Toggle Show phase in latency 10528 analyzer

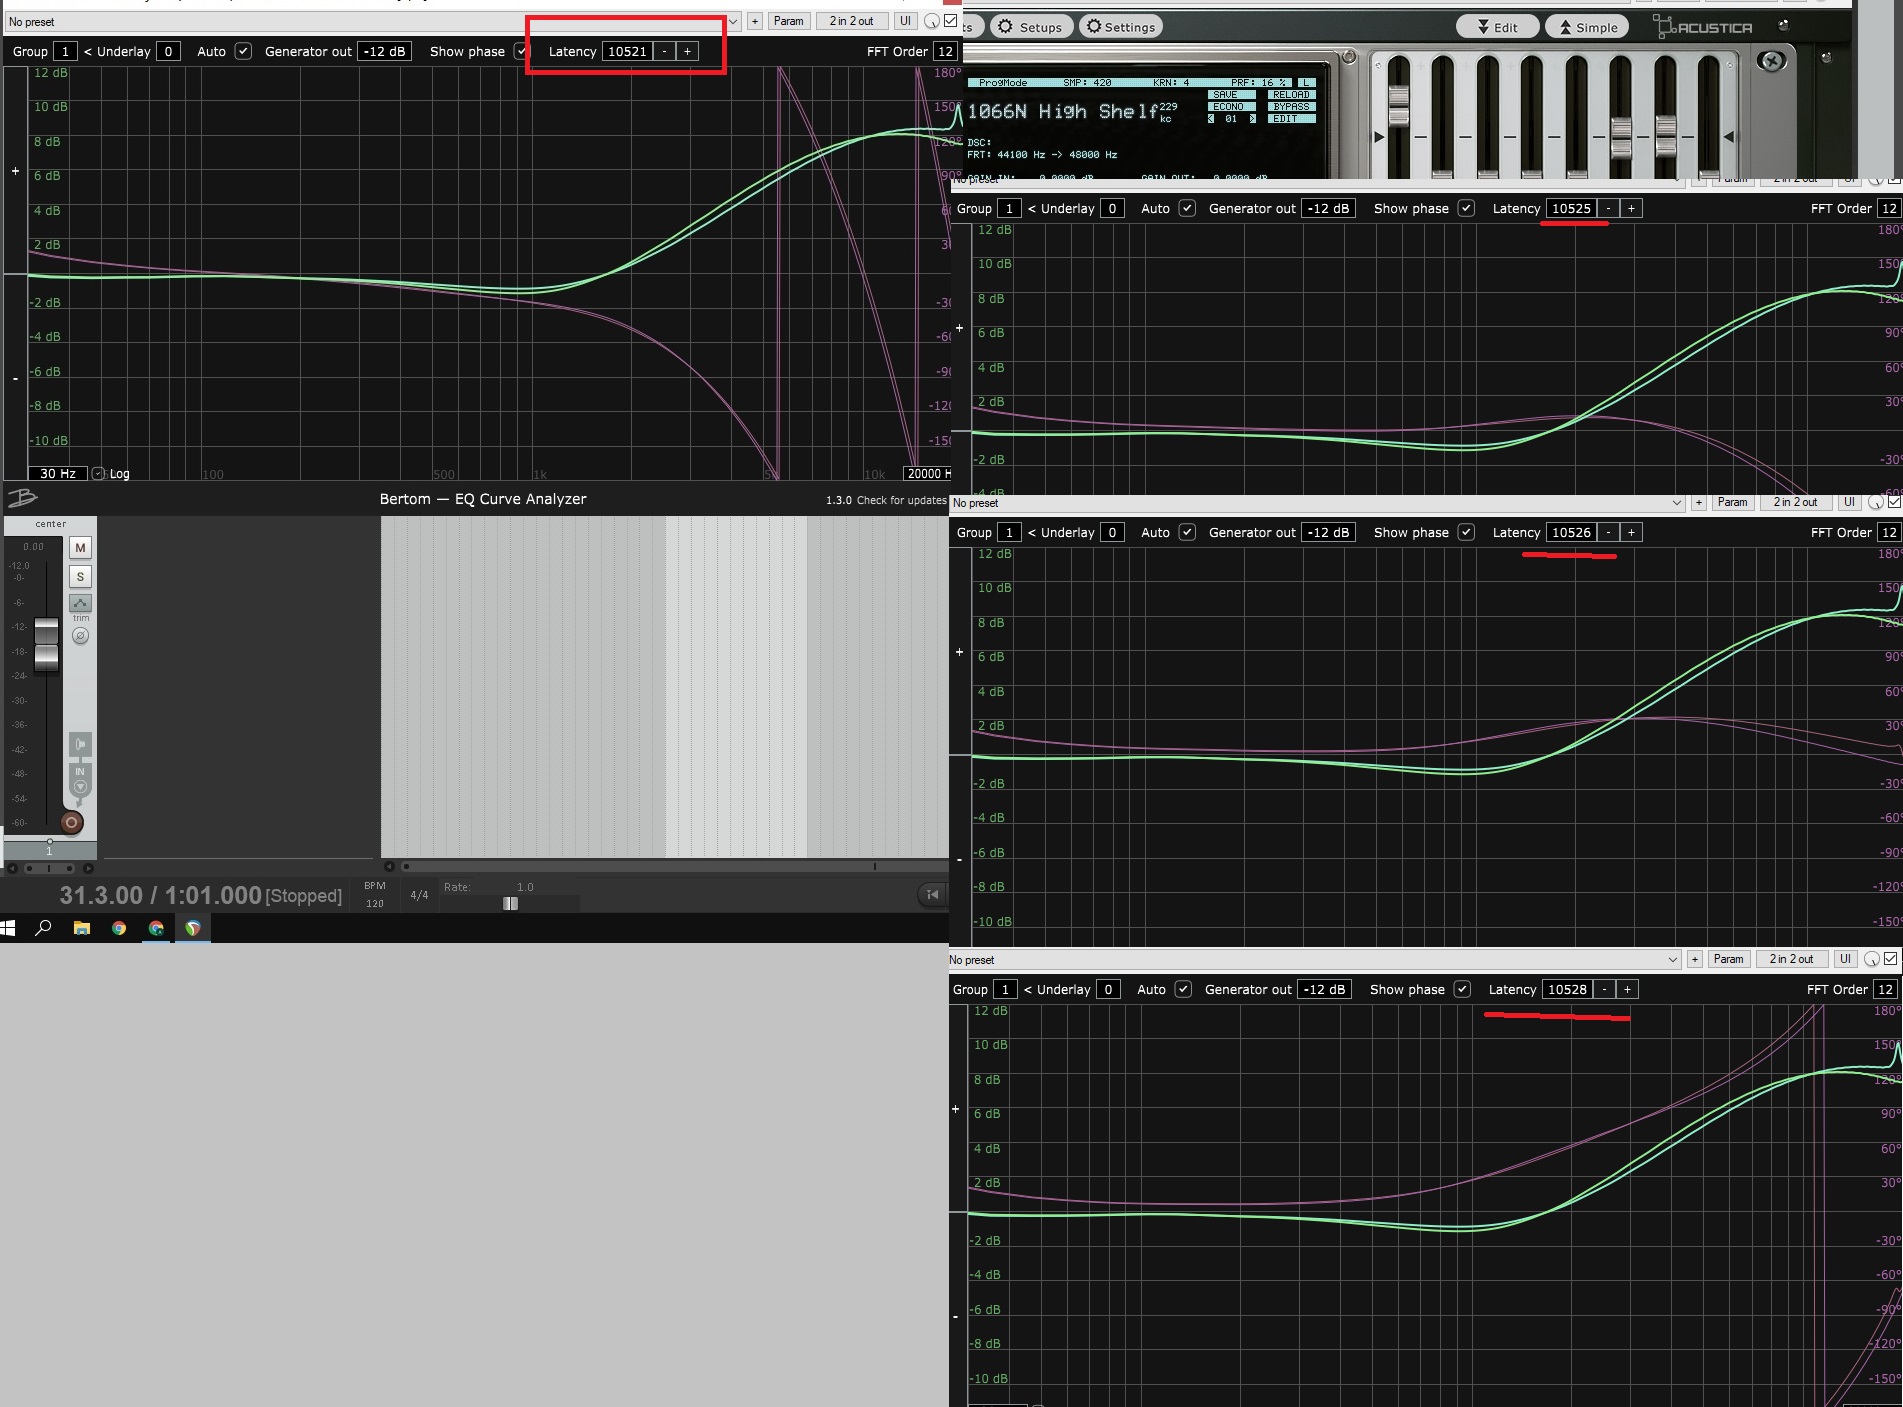click(1462, 989)
